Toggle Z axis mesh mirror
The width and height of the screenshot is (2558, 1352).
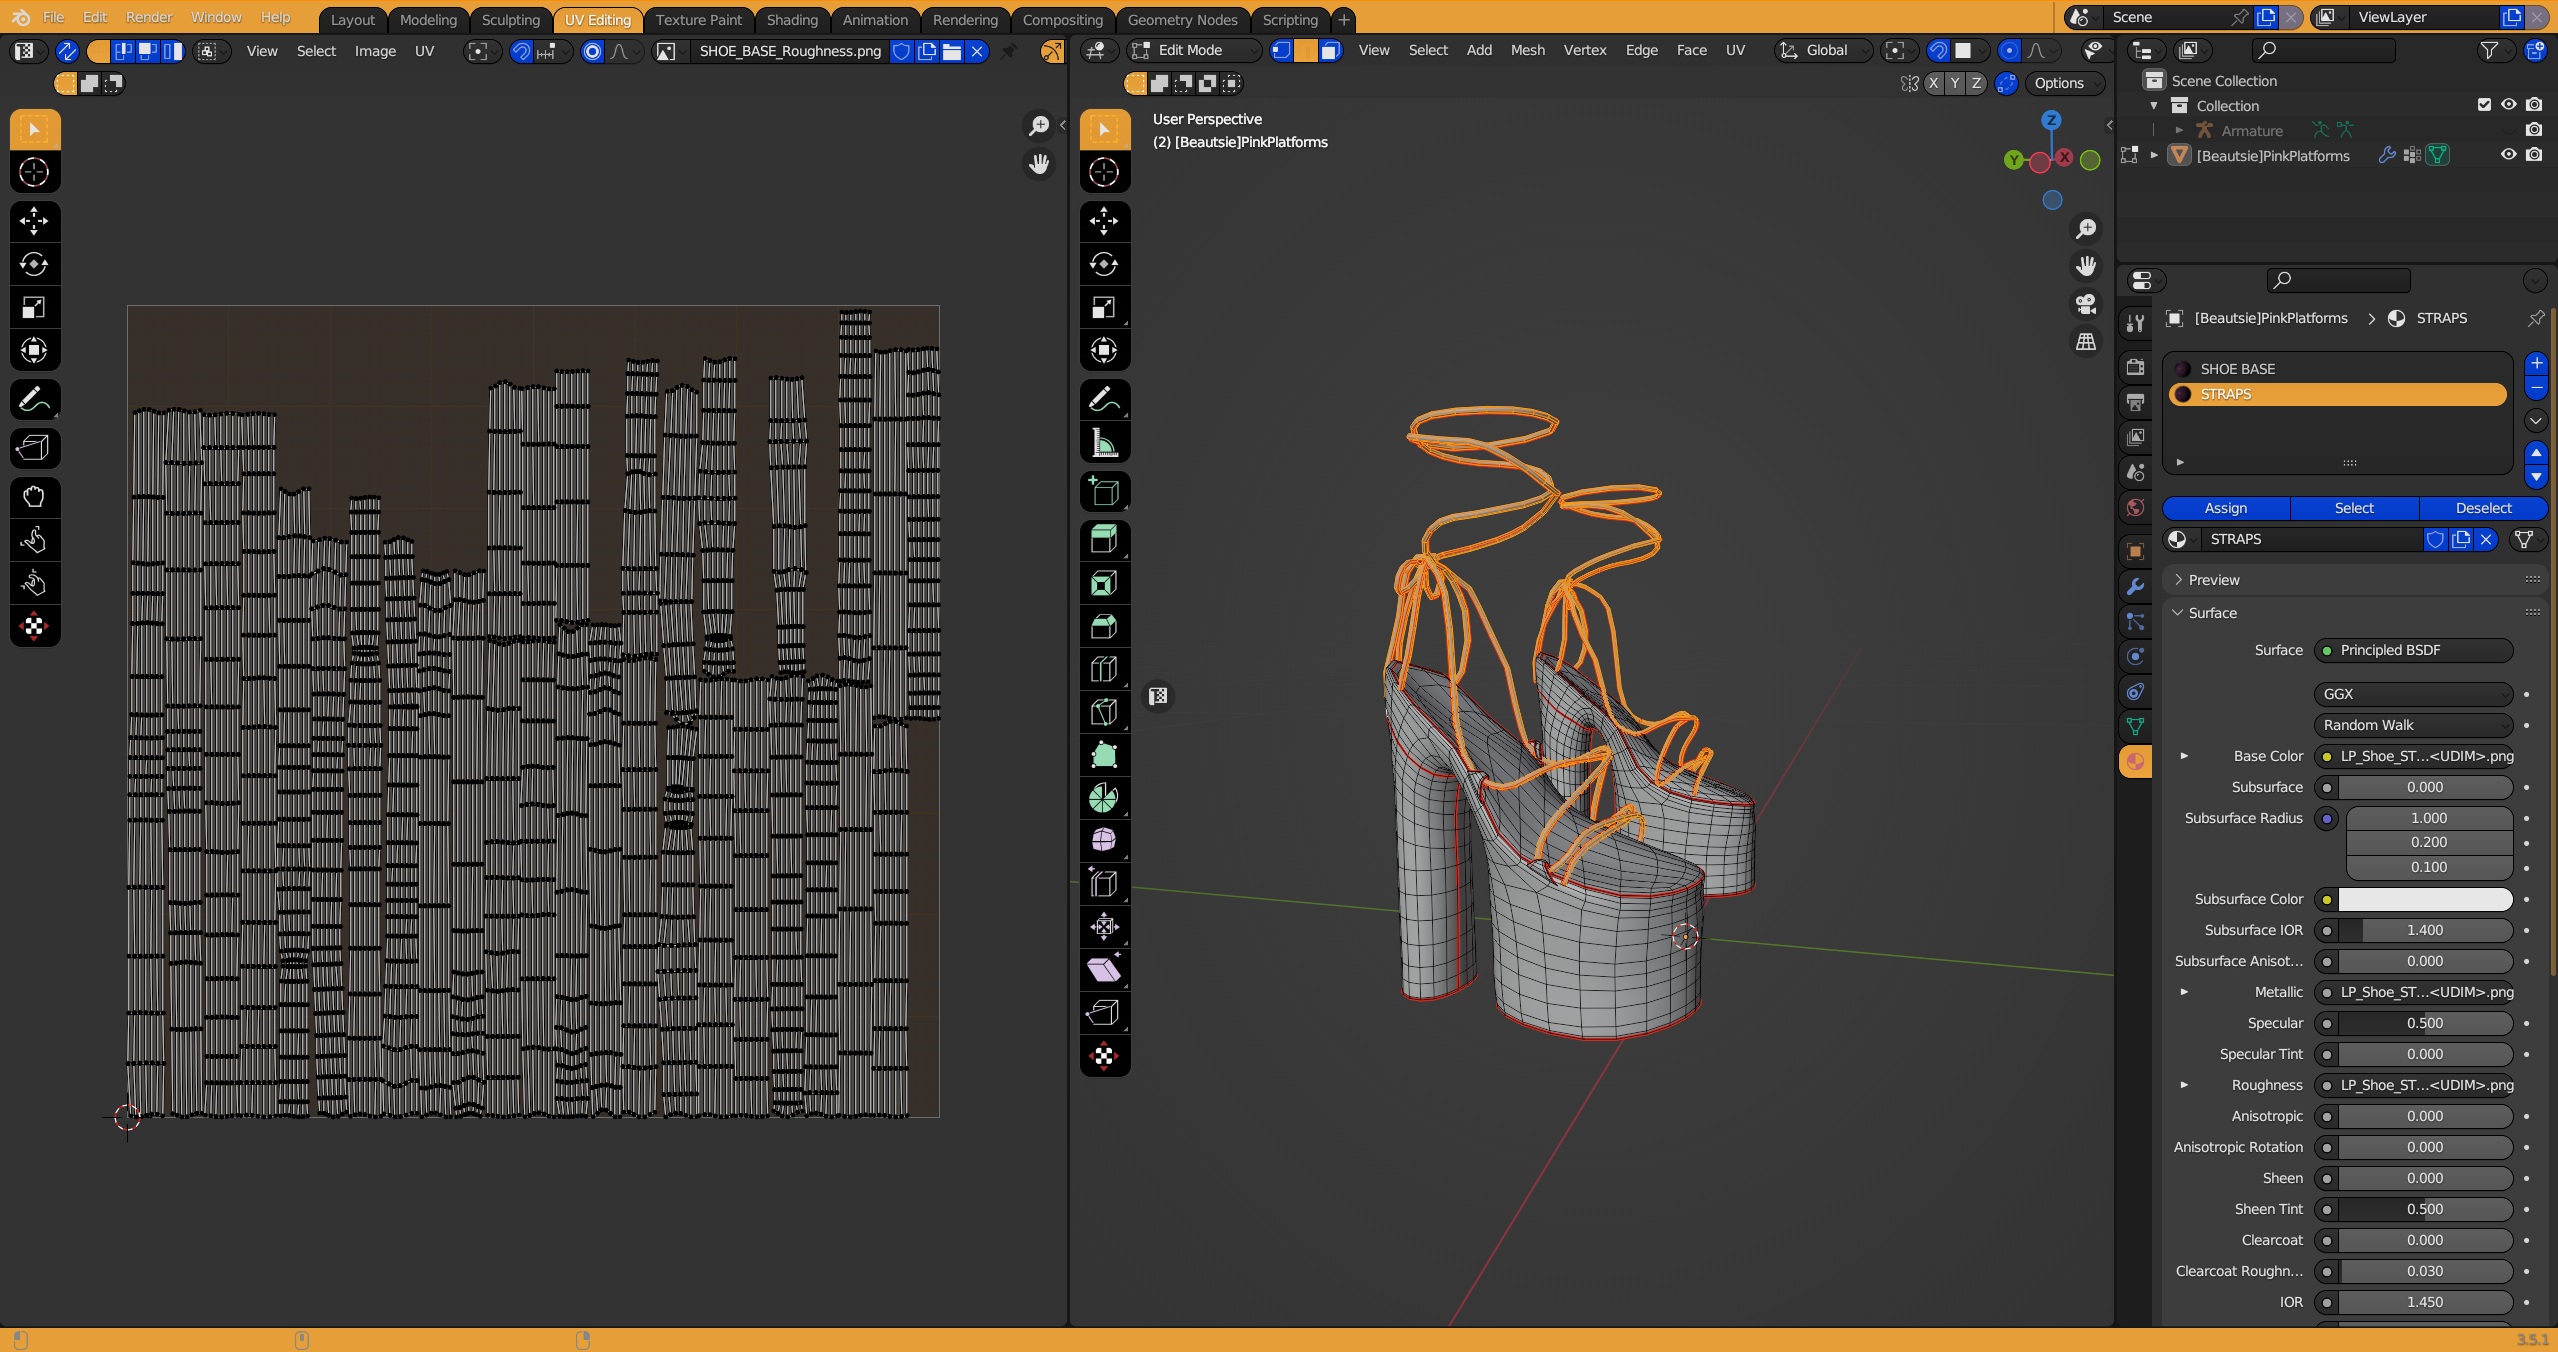[x=1976, y=83]
